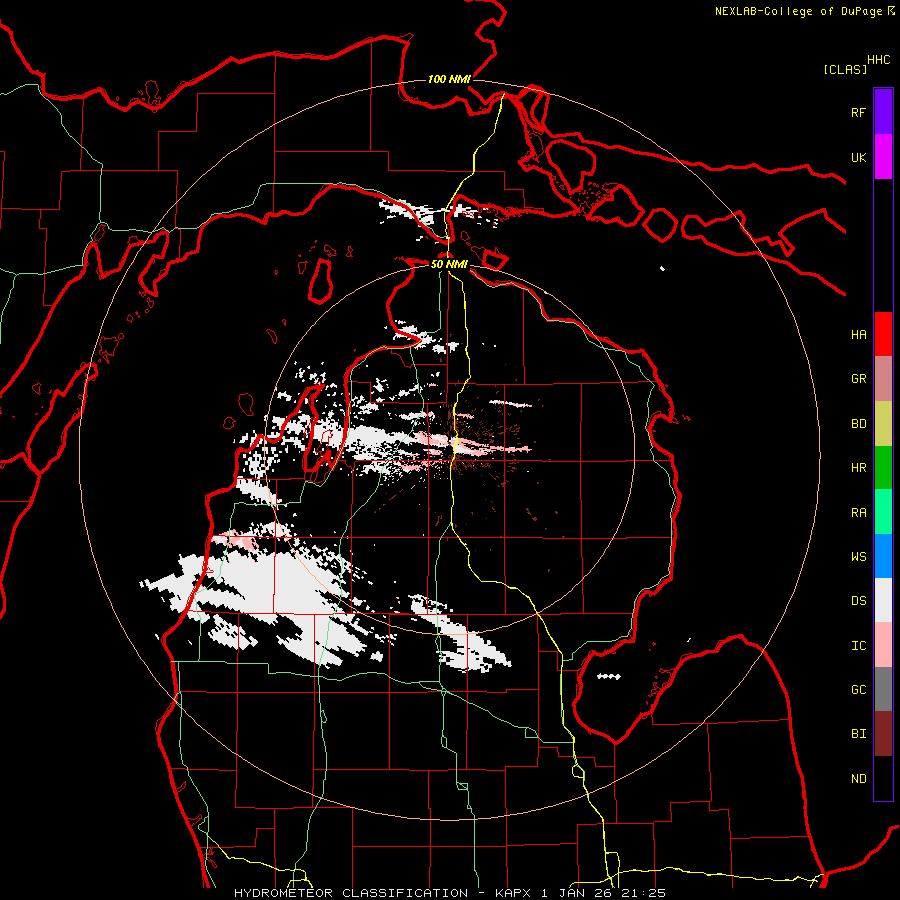Select the BD yellow legend swatch
The width and height of the screenshot is (900, 900).
coord(883,424)
